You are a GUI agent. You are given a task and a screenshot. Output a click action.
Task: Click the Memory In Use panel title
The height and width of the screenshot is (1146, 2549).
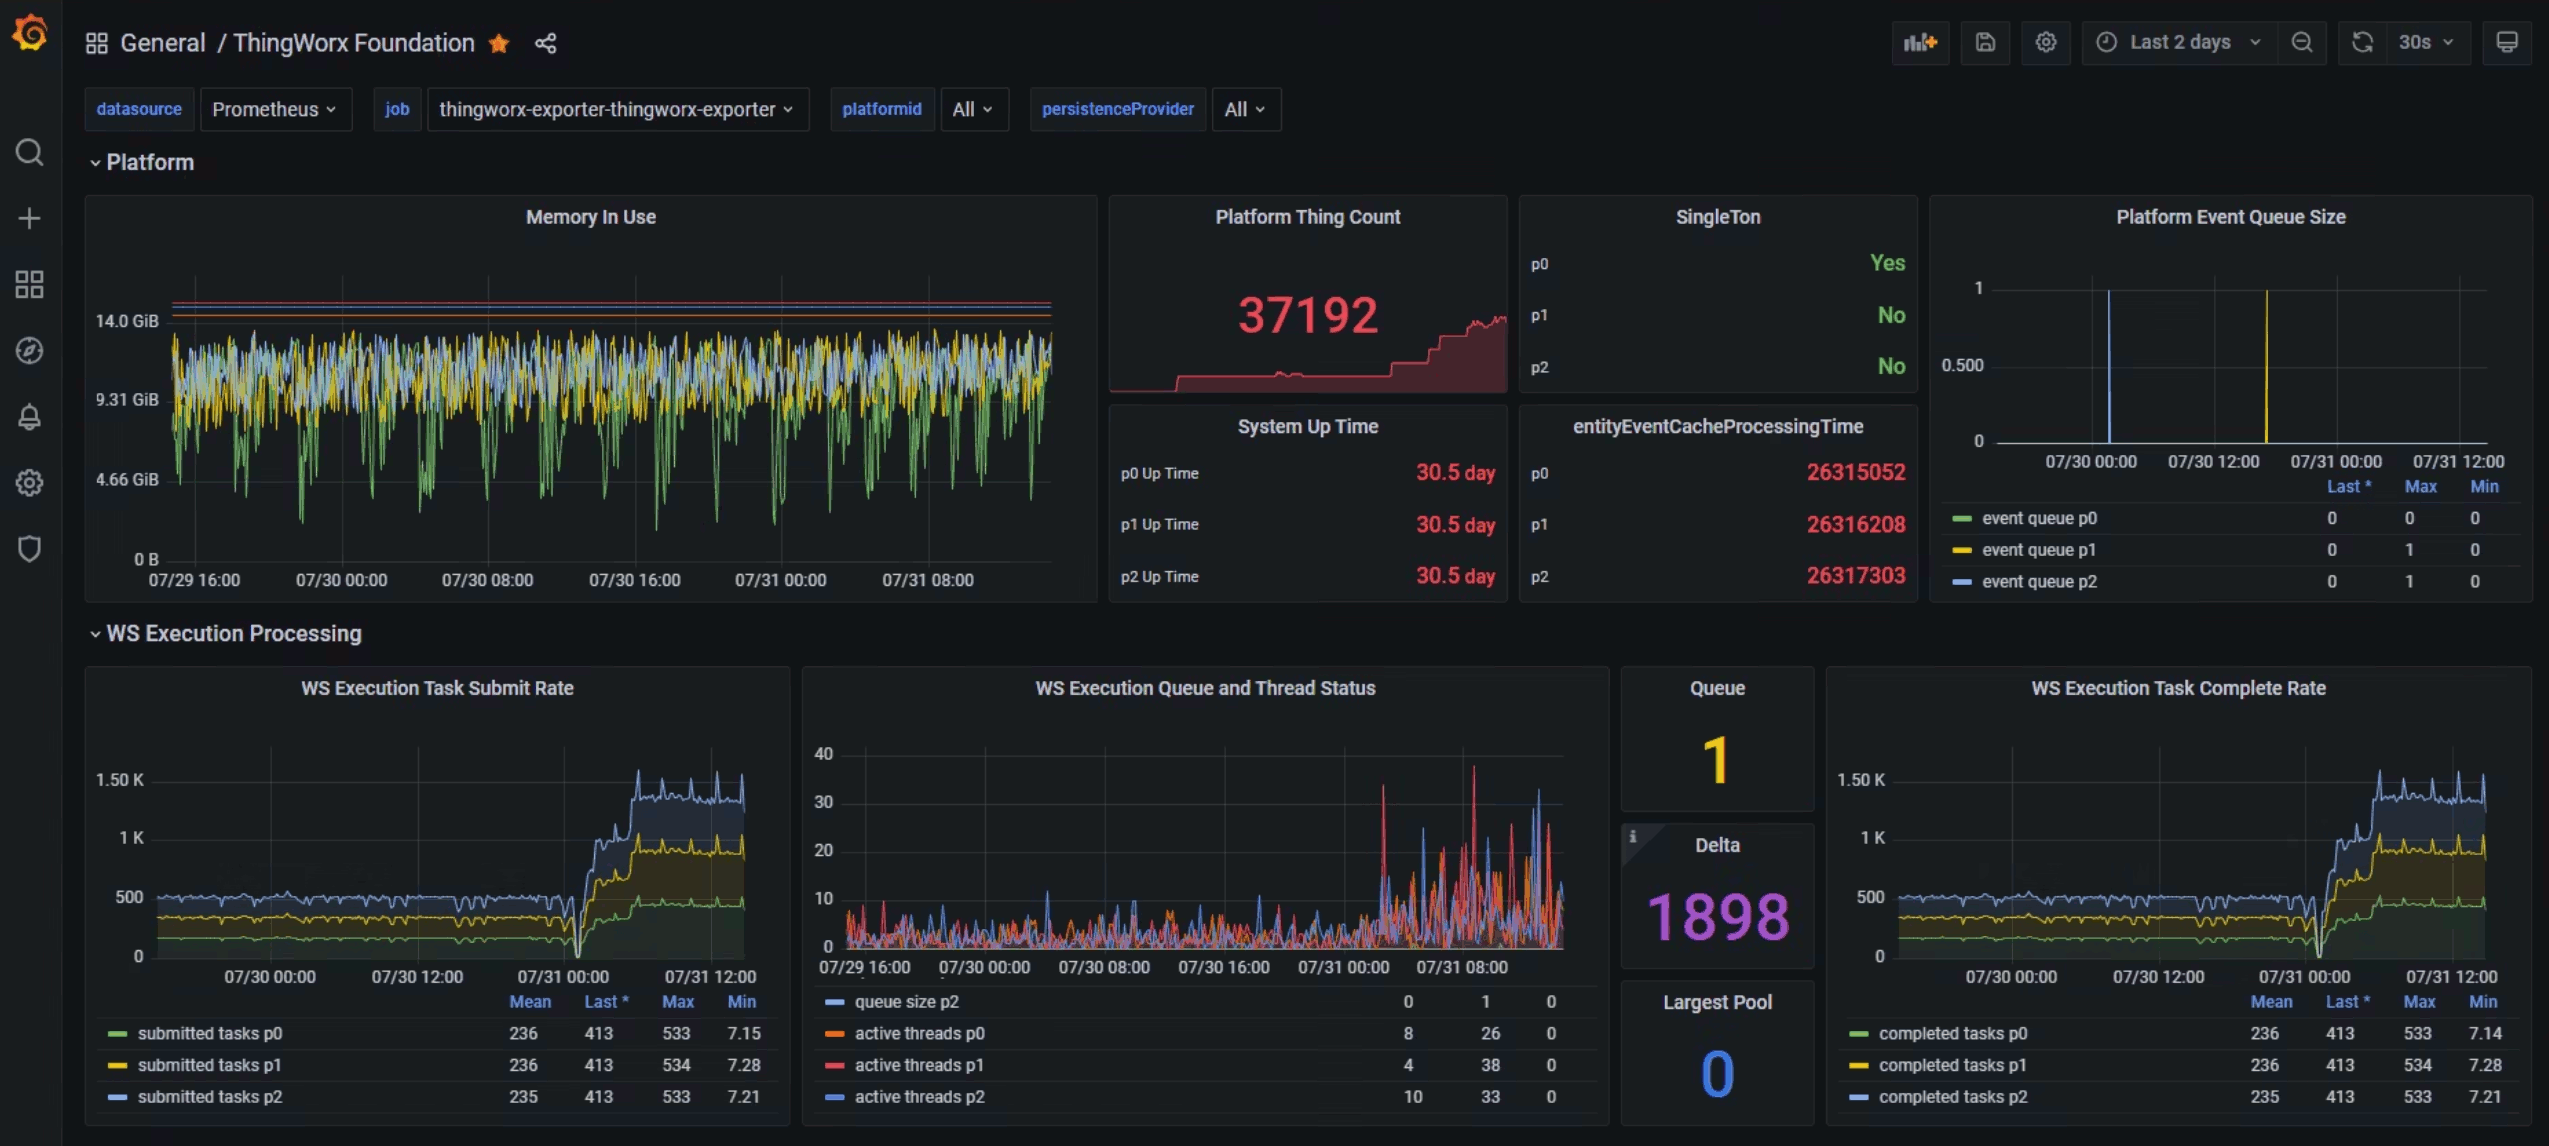[x=590, y=217]
